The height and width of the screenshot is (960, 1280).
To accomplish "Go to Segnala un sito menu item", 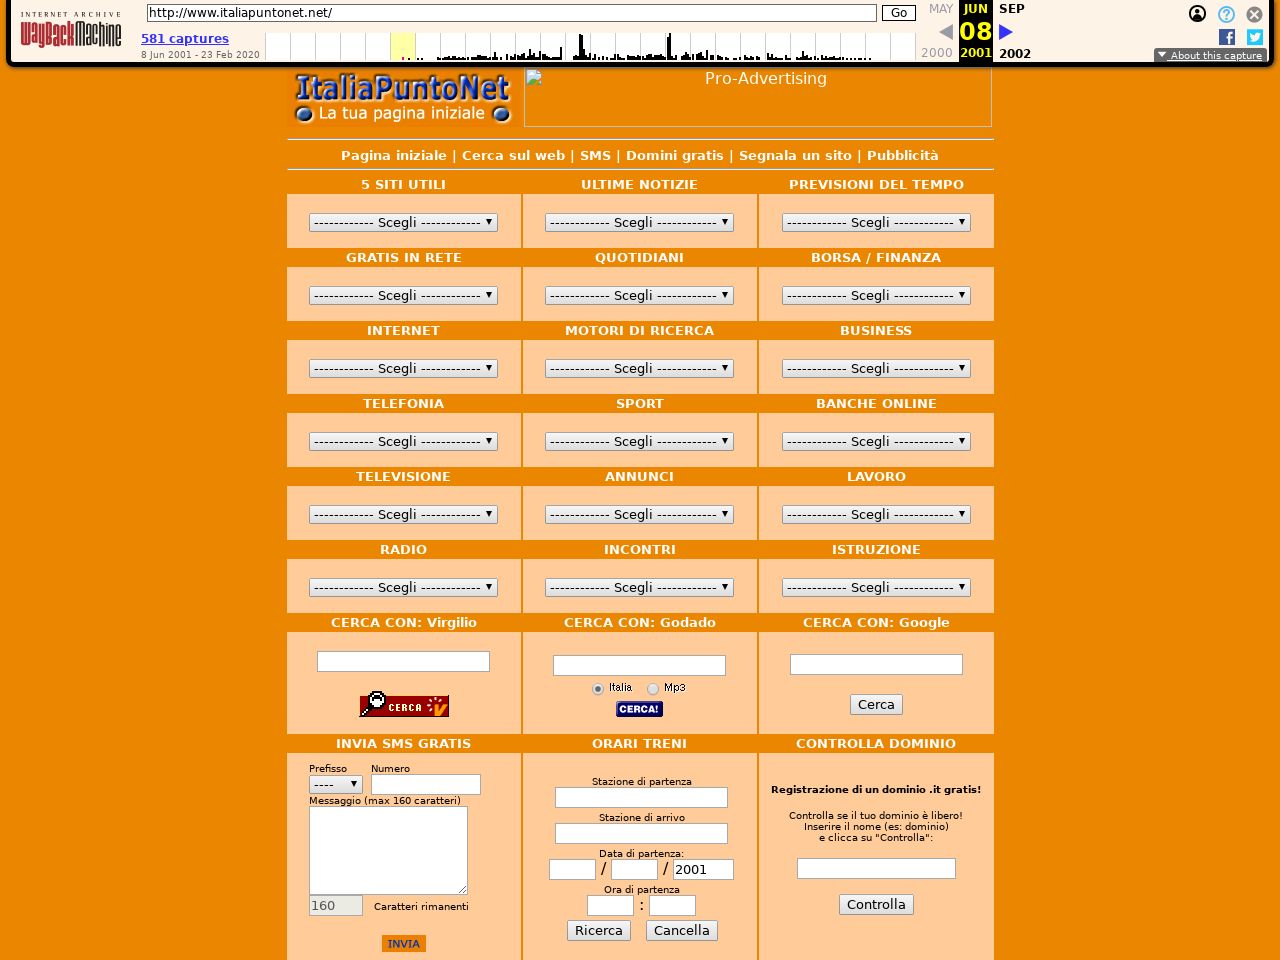I will click(795, 156).
